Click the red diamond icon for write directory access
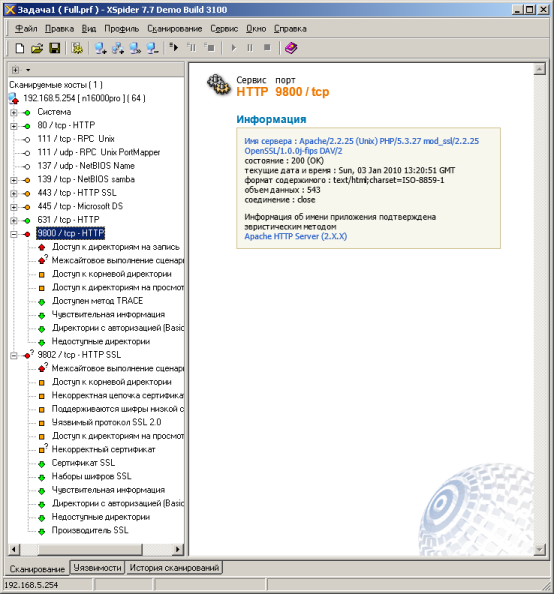Screen dimensions: 554x594 coord(42,247)
